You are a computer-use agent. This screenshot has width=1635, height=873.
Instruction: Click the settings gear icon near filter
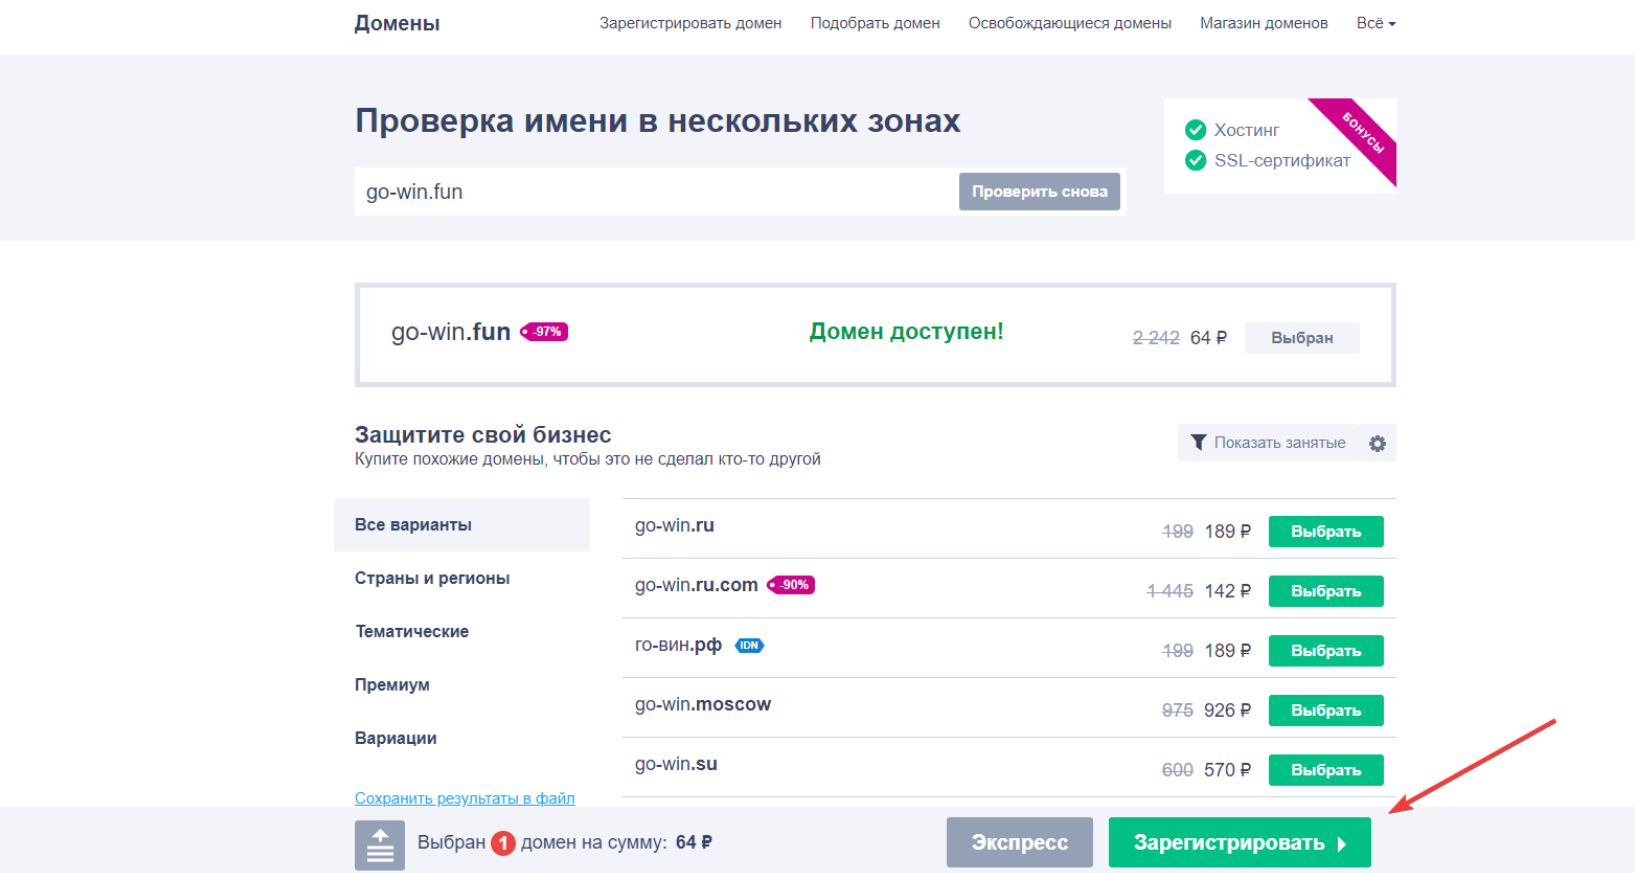coord(1377,443)
